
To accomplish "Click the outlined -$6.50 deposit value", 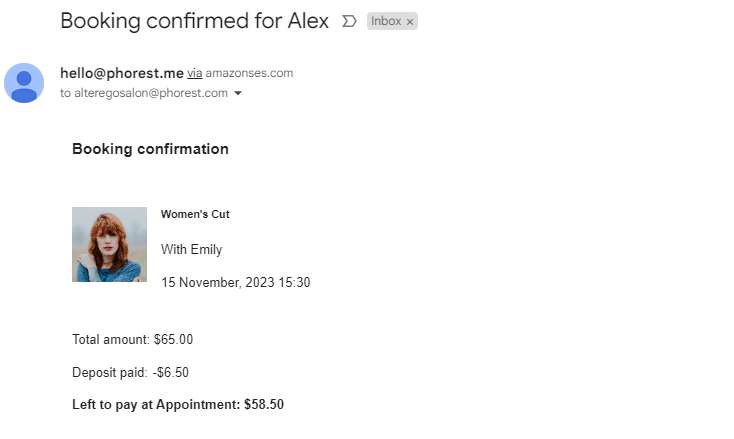I will 171,372.
